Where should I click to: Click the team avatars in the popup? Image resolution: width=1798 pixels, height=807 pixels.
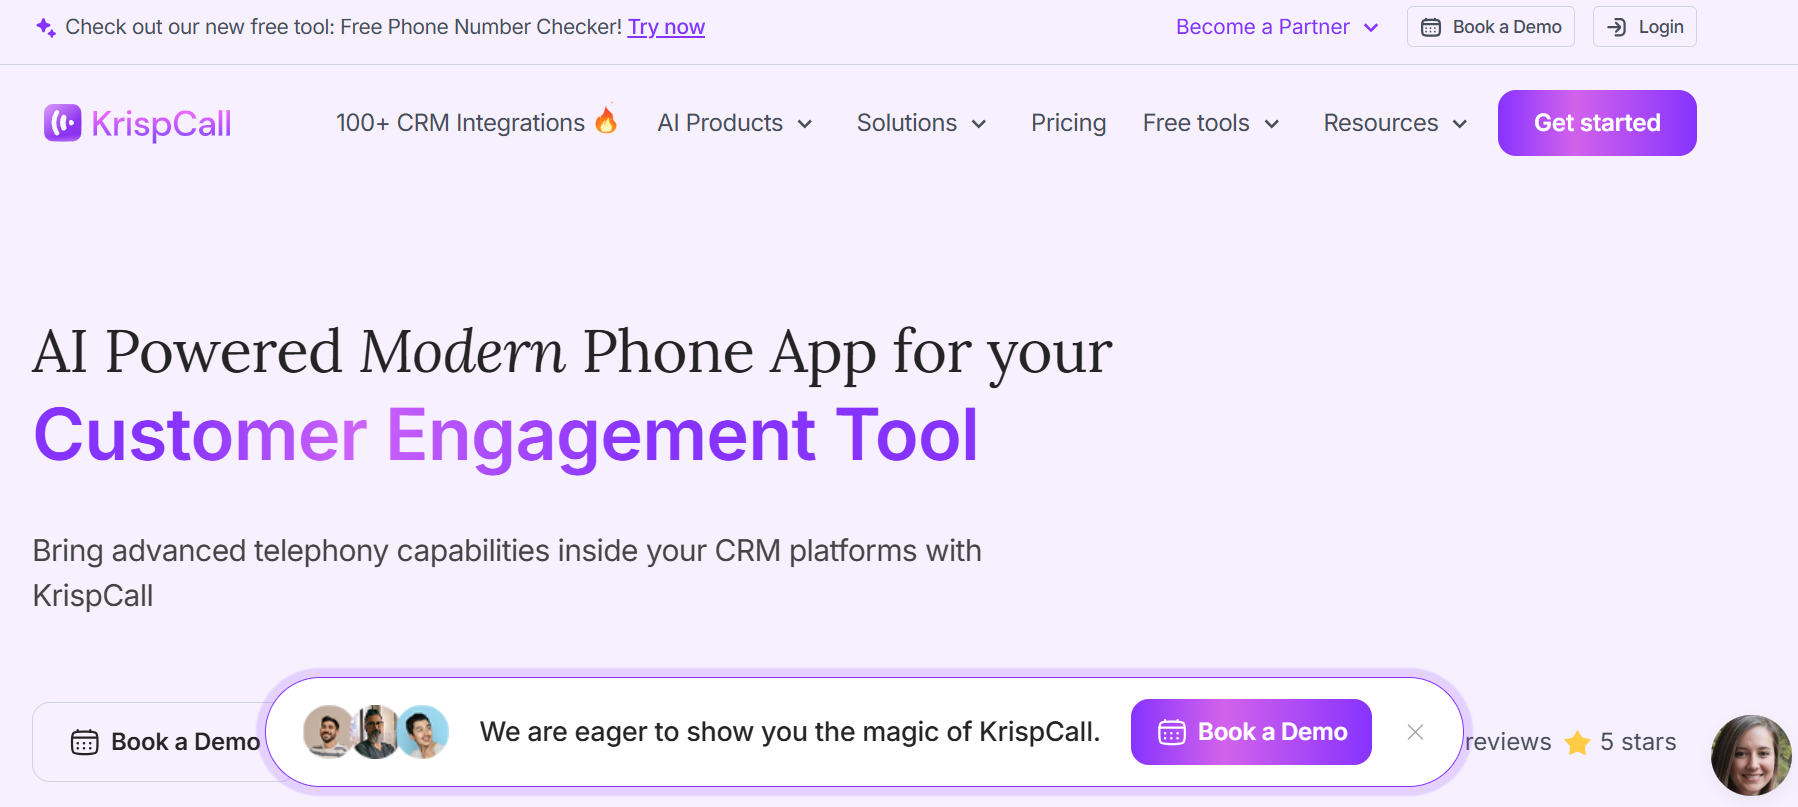(376, 732)
